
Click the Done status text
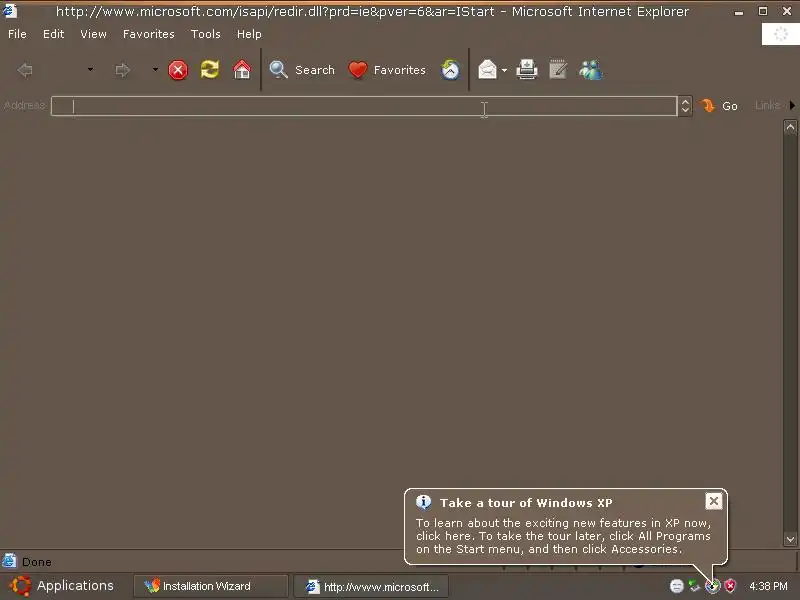37,562
